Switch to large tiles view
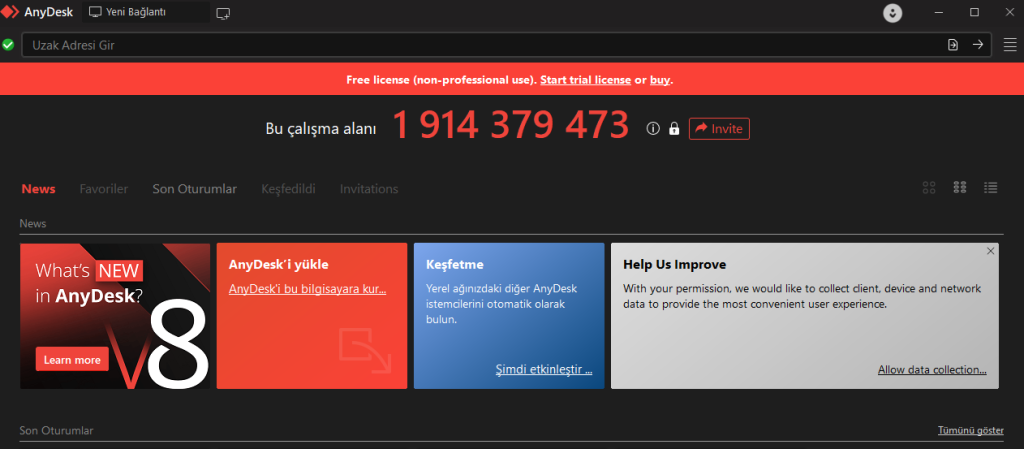The width and height of the screenshot is (1024, 449). pos(929,188)
